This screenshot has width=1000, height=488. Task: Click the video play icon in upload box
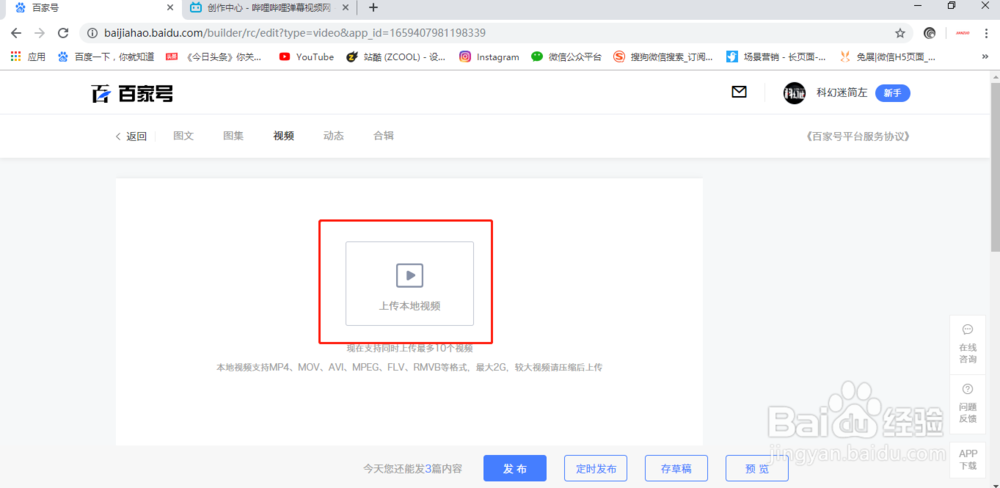coord(409,275)
